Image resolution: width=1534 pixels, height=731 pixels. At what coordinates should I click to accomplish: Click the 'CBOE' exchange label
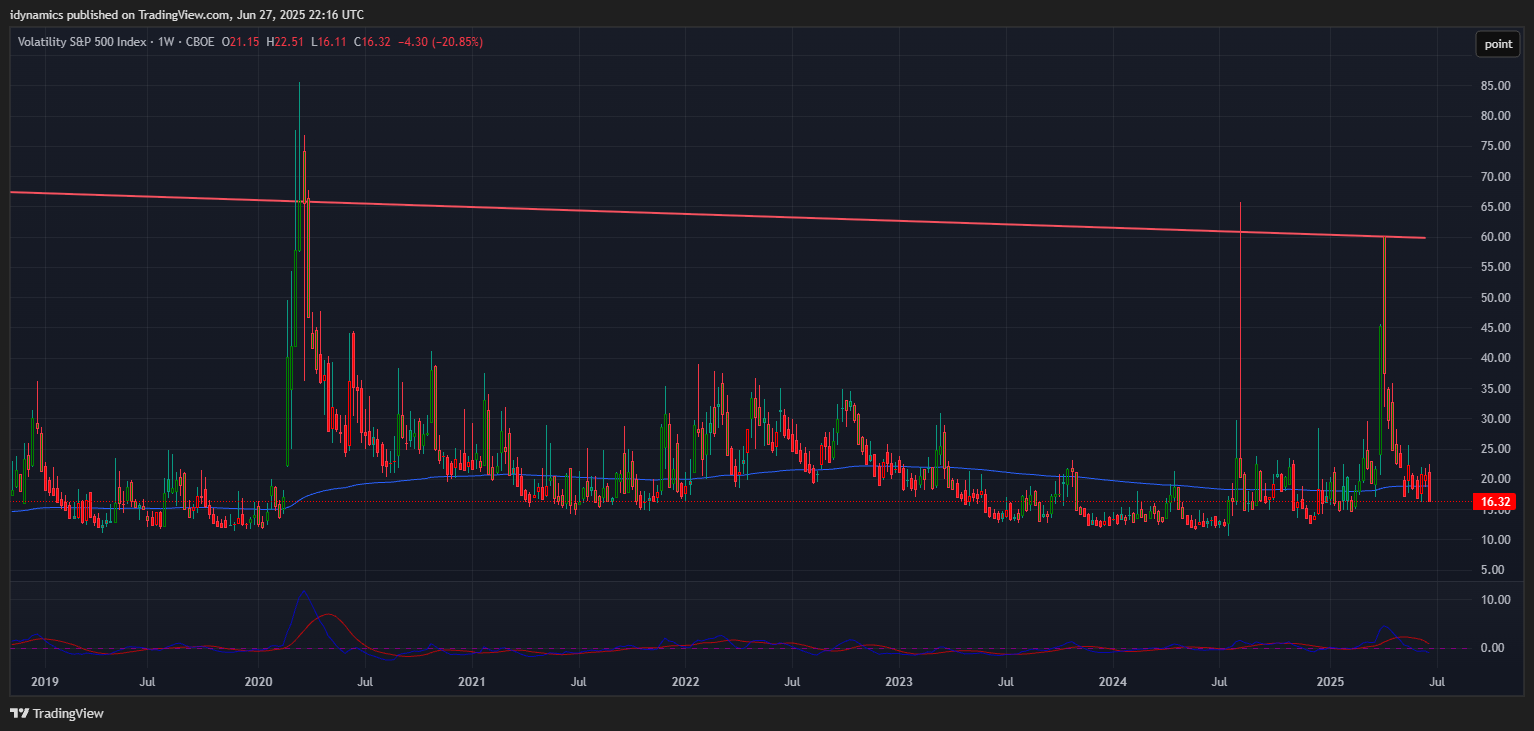click(199, 42)
